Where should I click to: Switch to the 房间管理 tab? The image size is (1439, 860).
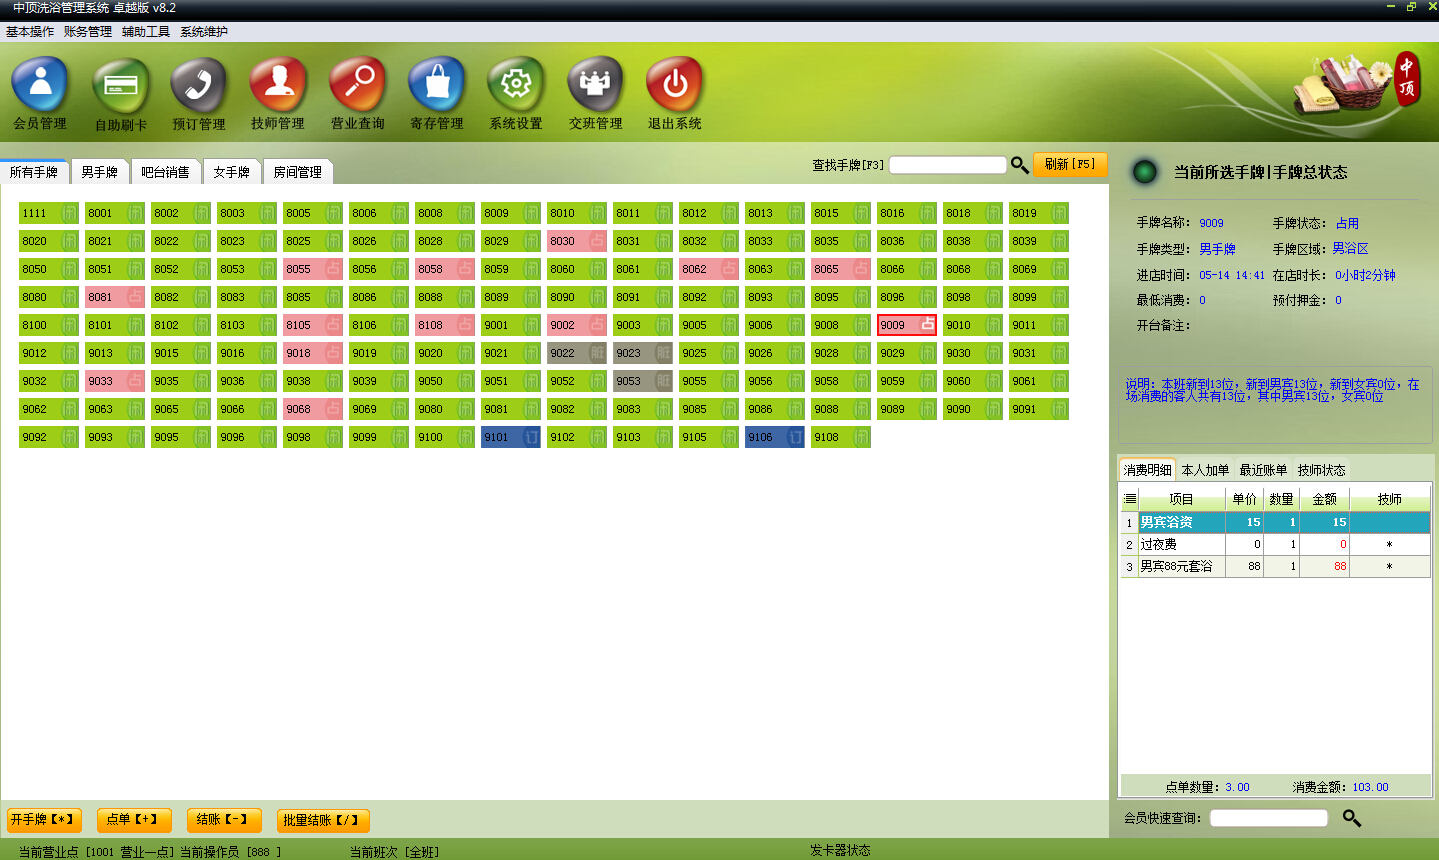point(298,172)
